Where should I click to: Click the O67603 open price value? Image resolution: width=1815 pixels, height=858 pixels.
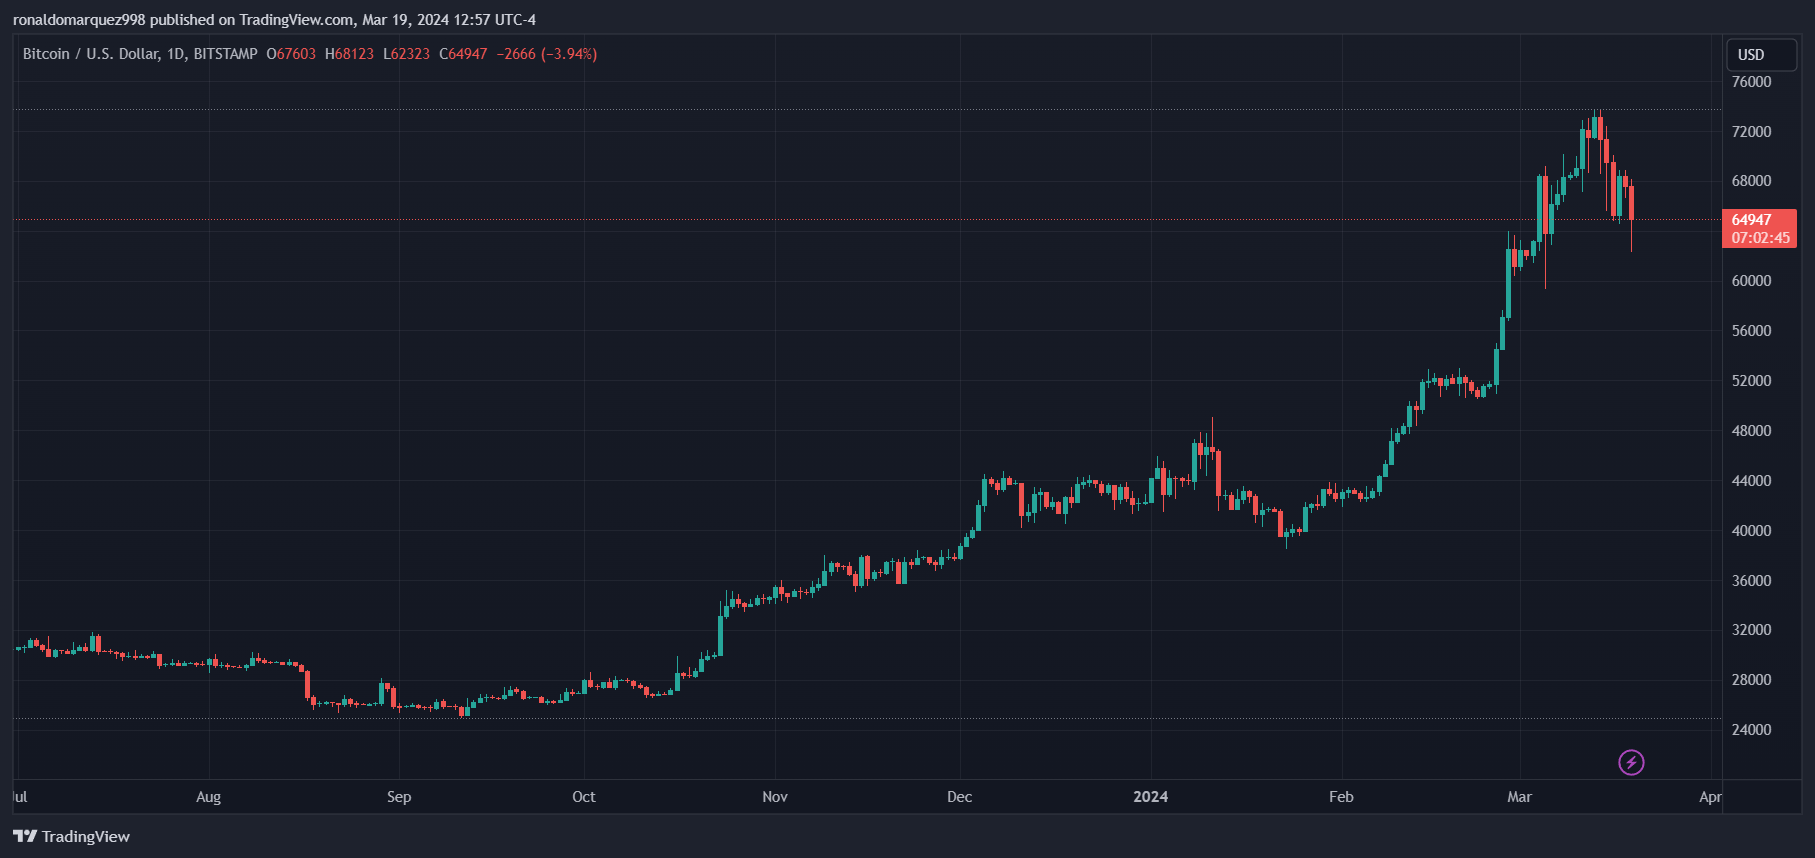pyautogui.click(x=291, y=54)
